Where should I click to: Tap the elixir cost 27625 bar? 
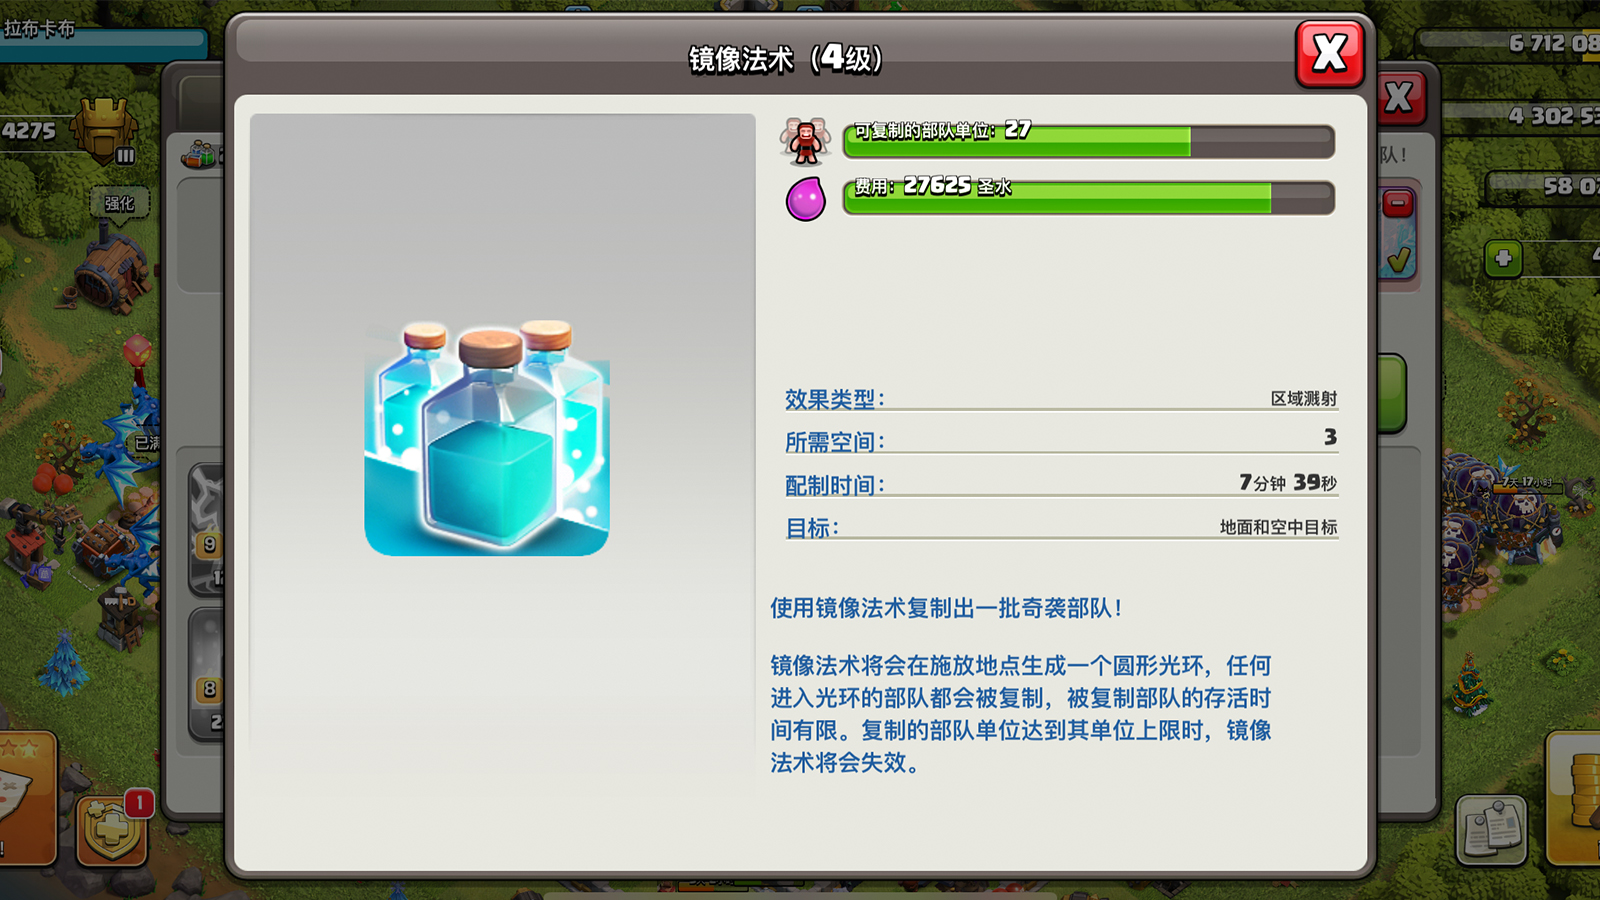point(1089,197)
